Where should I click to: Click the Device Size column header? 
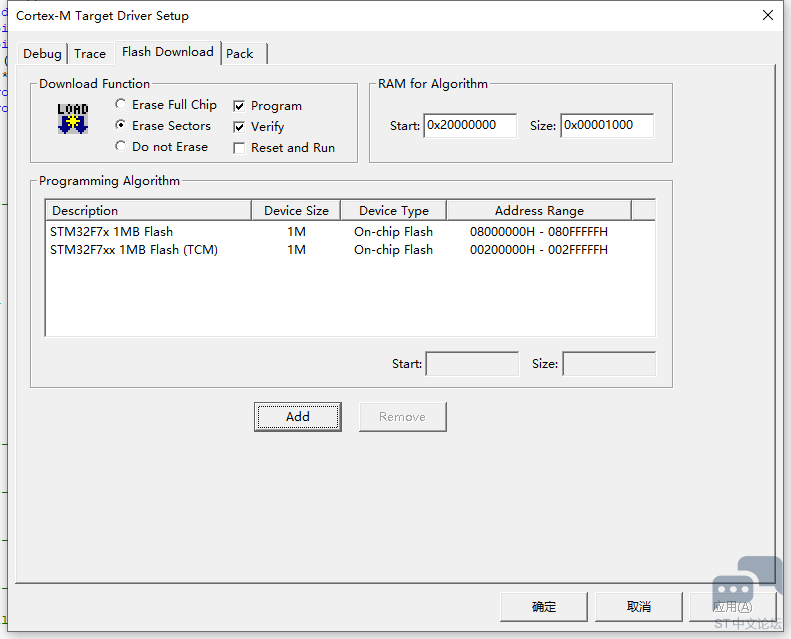click(296, 210)
